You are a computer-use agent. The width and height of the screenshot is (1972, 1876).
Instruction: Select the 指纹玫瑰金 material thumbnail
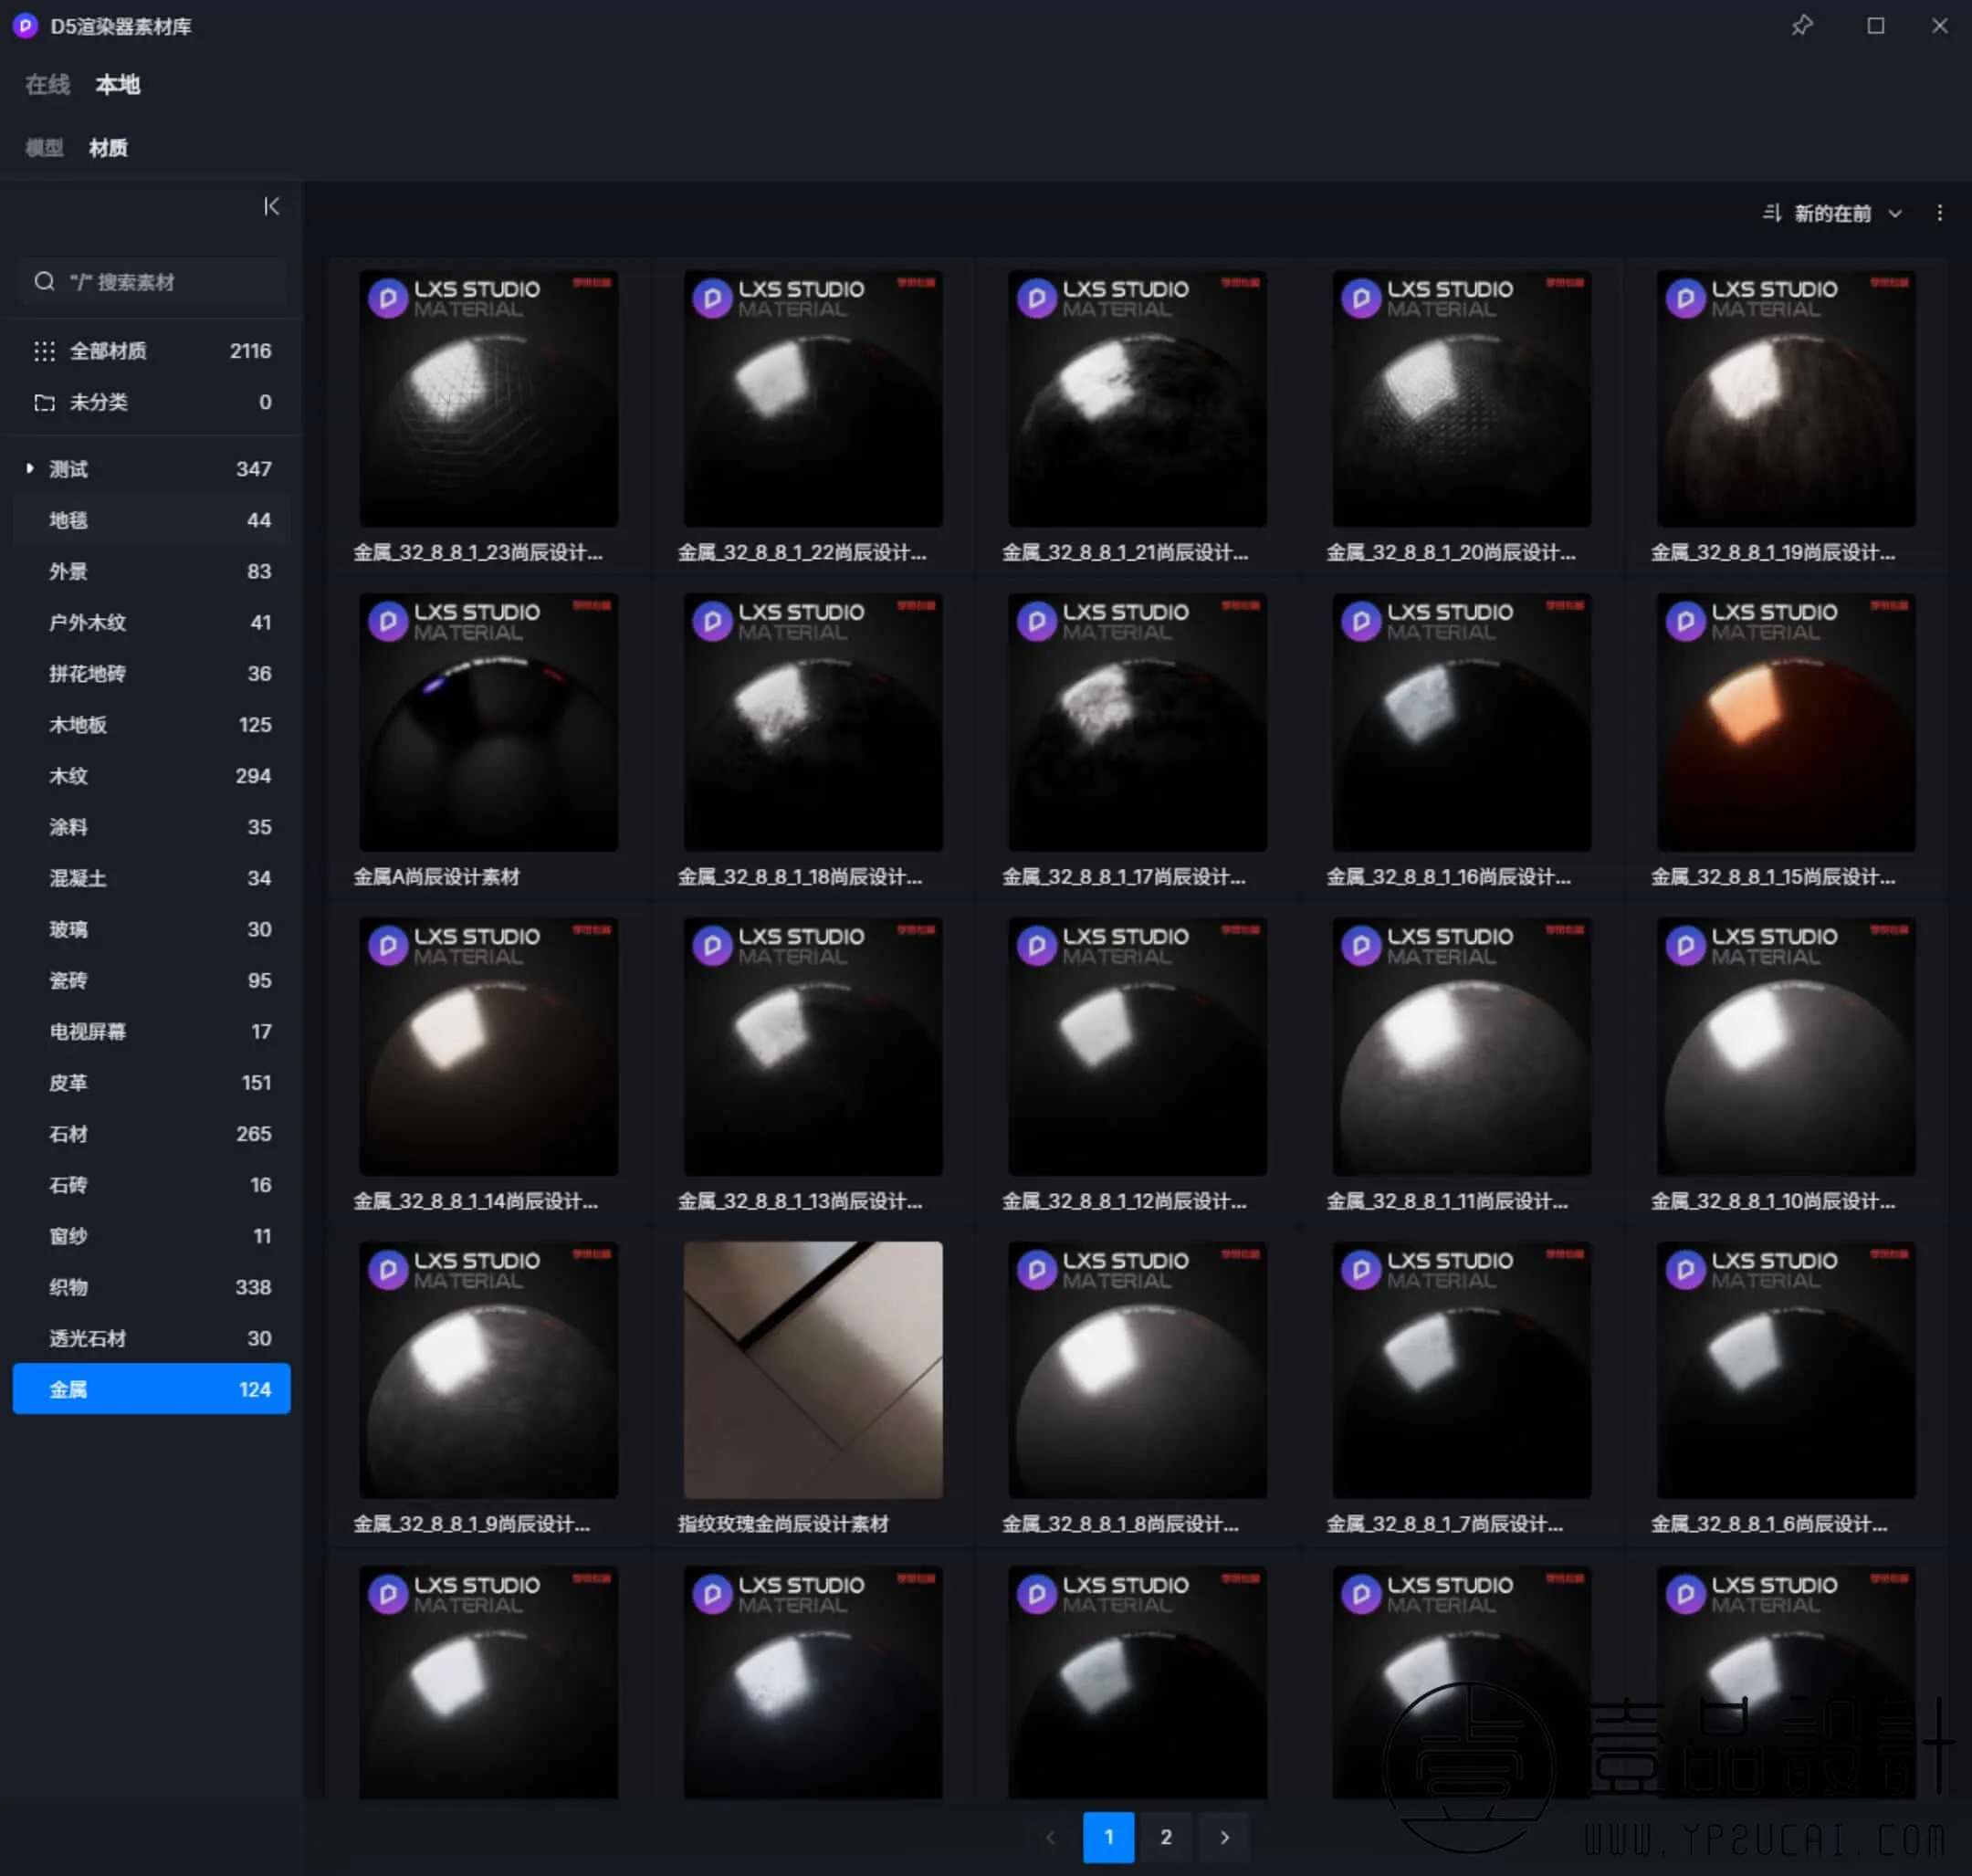coord(812,1369)
